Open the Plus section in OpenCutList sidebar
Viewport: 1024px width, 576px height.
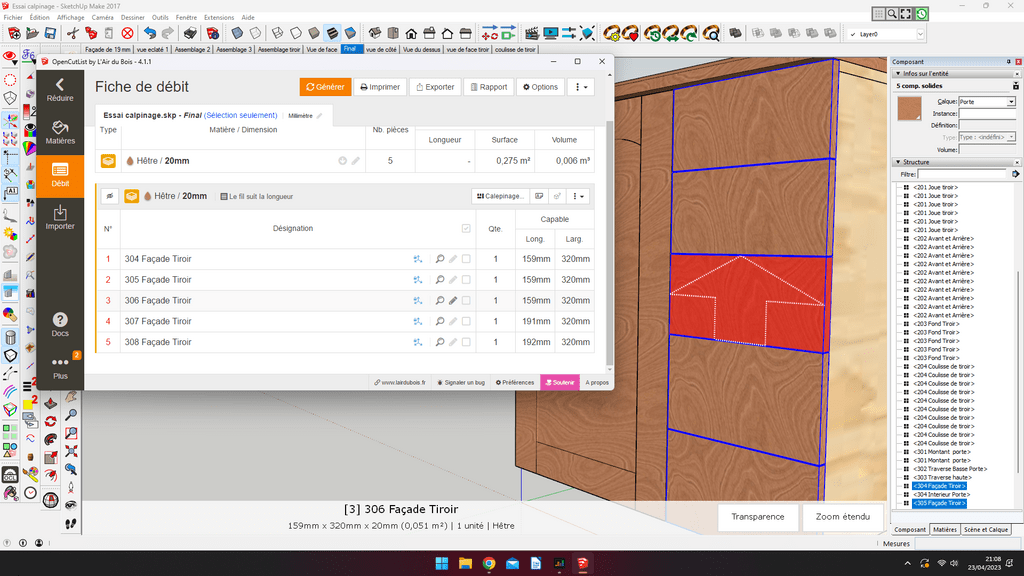click(x=60, y=368)
